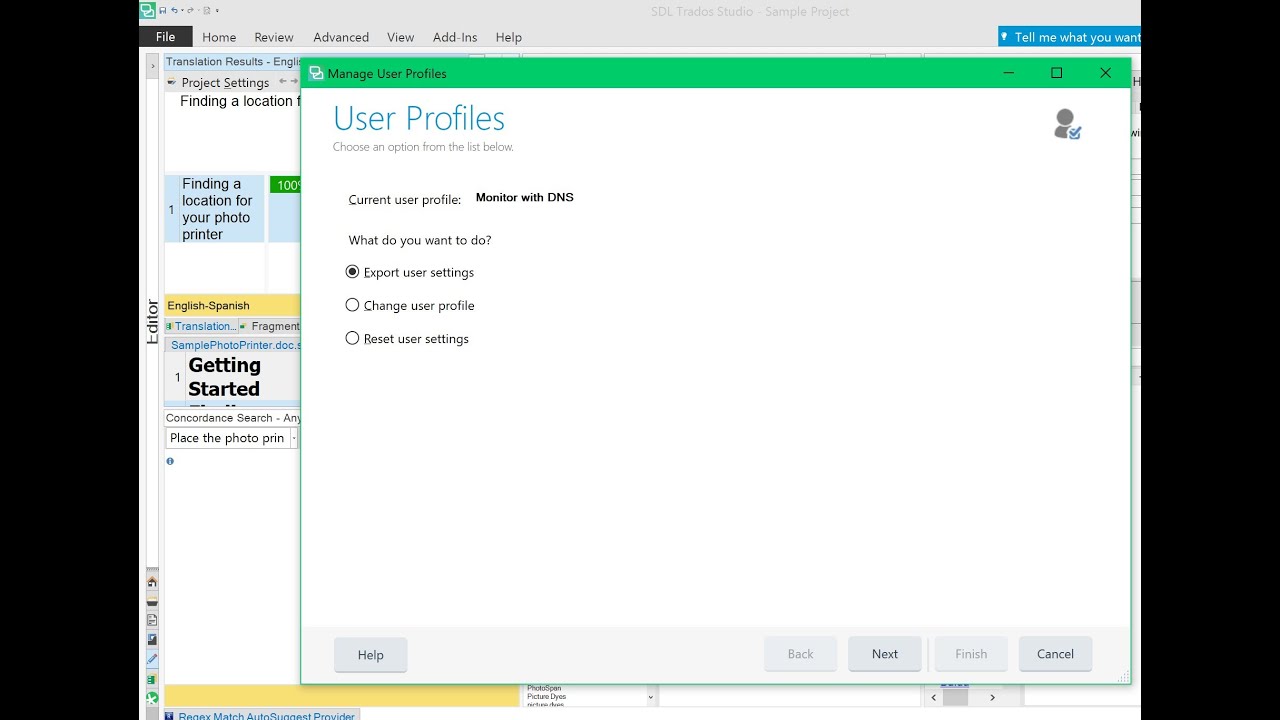Open the Help ribbon tab
1280x720 pixels.
[x=509, y=37]
